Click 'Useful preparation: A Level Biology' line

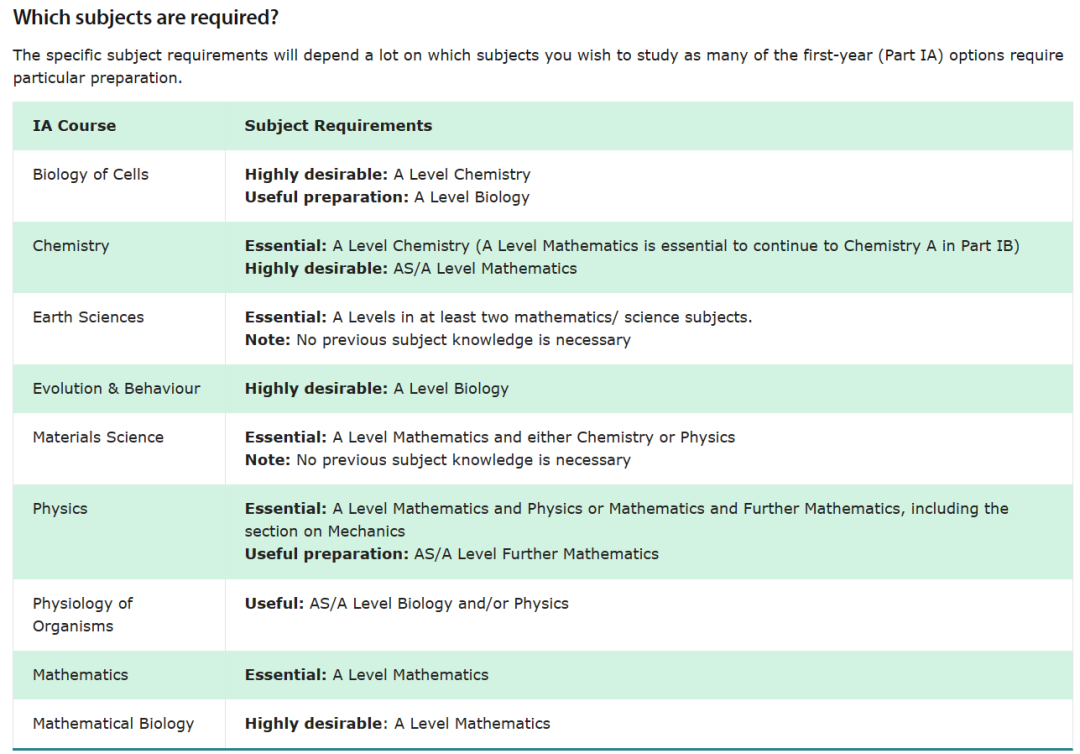click(x=387, y=197)
